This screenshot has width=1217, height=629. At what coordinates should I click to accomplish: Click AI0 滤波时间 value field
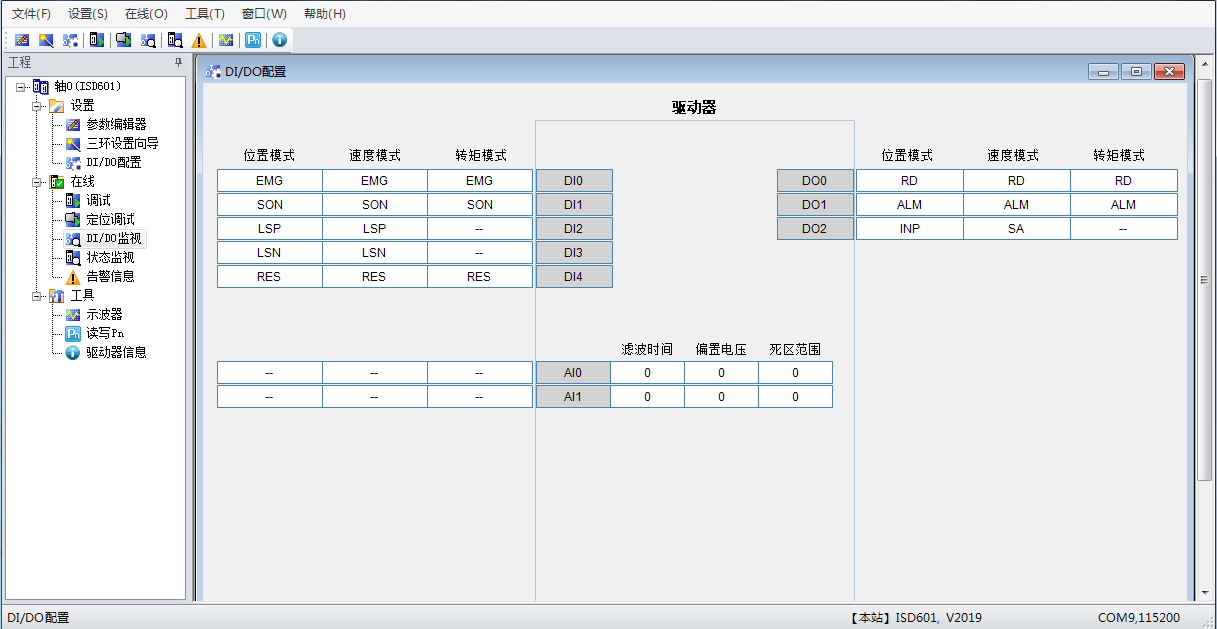647,373
